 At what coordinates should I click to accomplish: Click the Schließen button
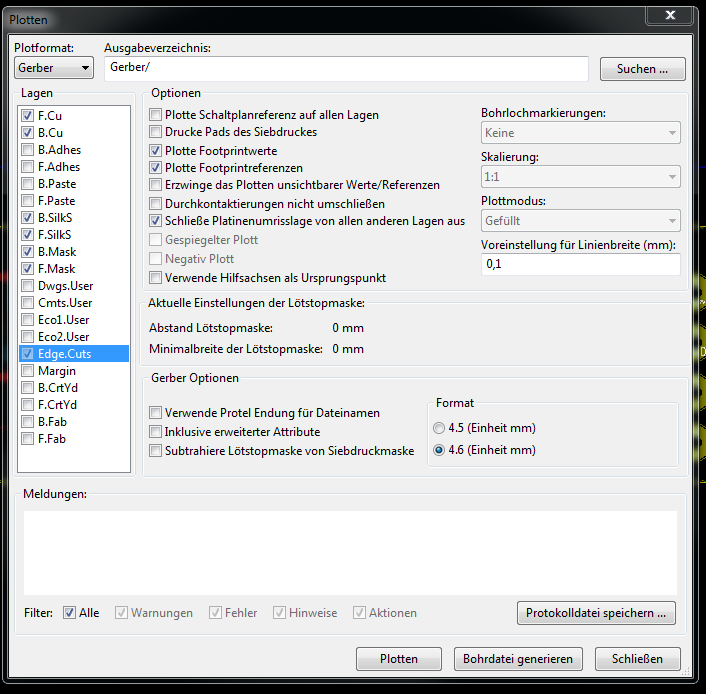[637, 659]
